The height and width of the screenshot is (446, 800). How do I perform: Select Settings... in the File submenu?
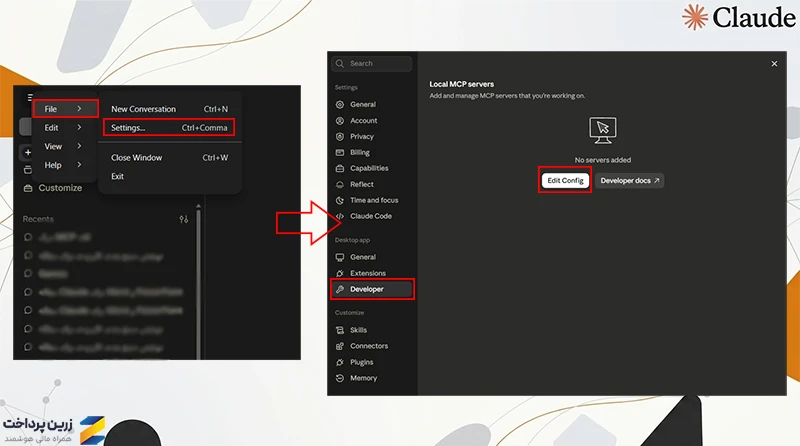click(x=169, y=128)
